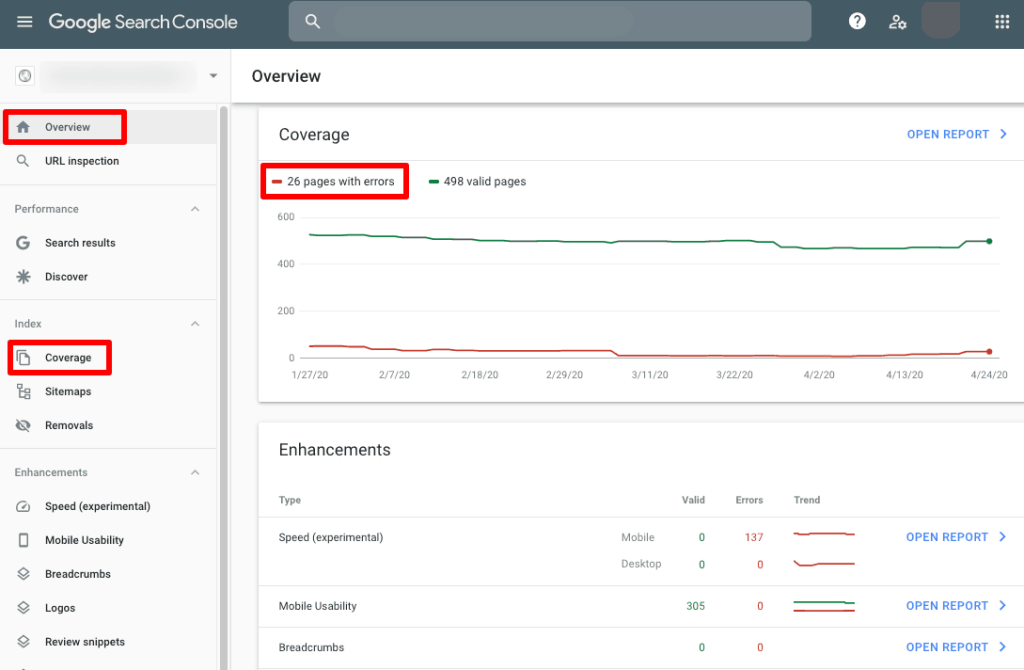This screenshot has width=1024, height=670.
Task: Toggle the 26 pages with errors legend
Action: click(x=334, y=182)
